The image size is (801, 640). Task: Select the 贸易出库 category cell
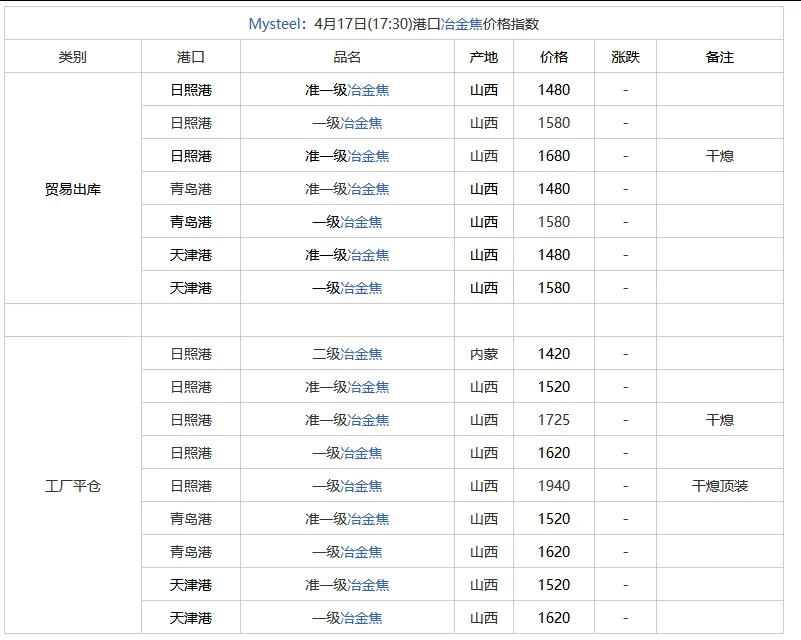point(75,188)
